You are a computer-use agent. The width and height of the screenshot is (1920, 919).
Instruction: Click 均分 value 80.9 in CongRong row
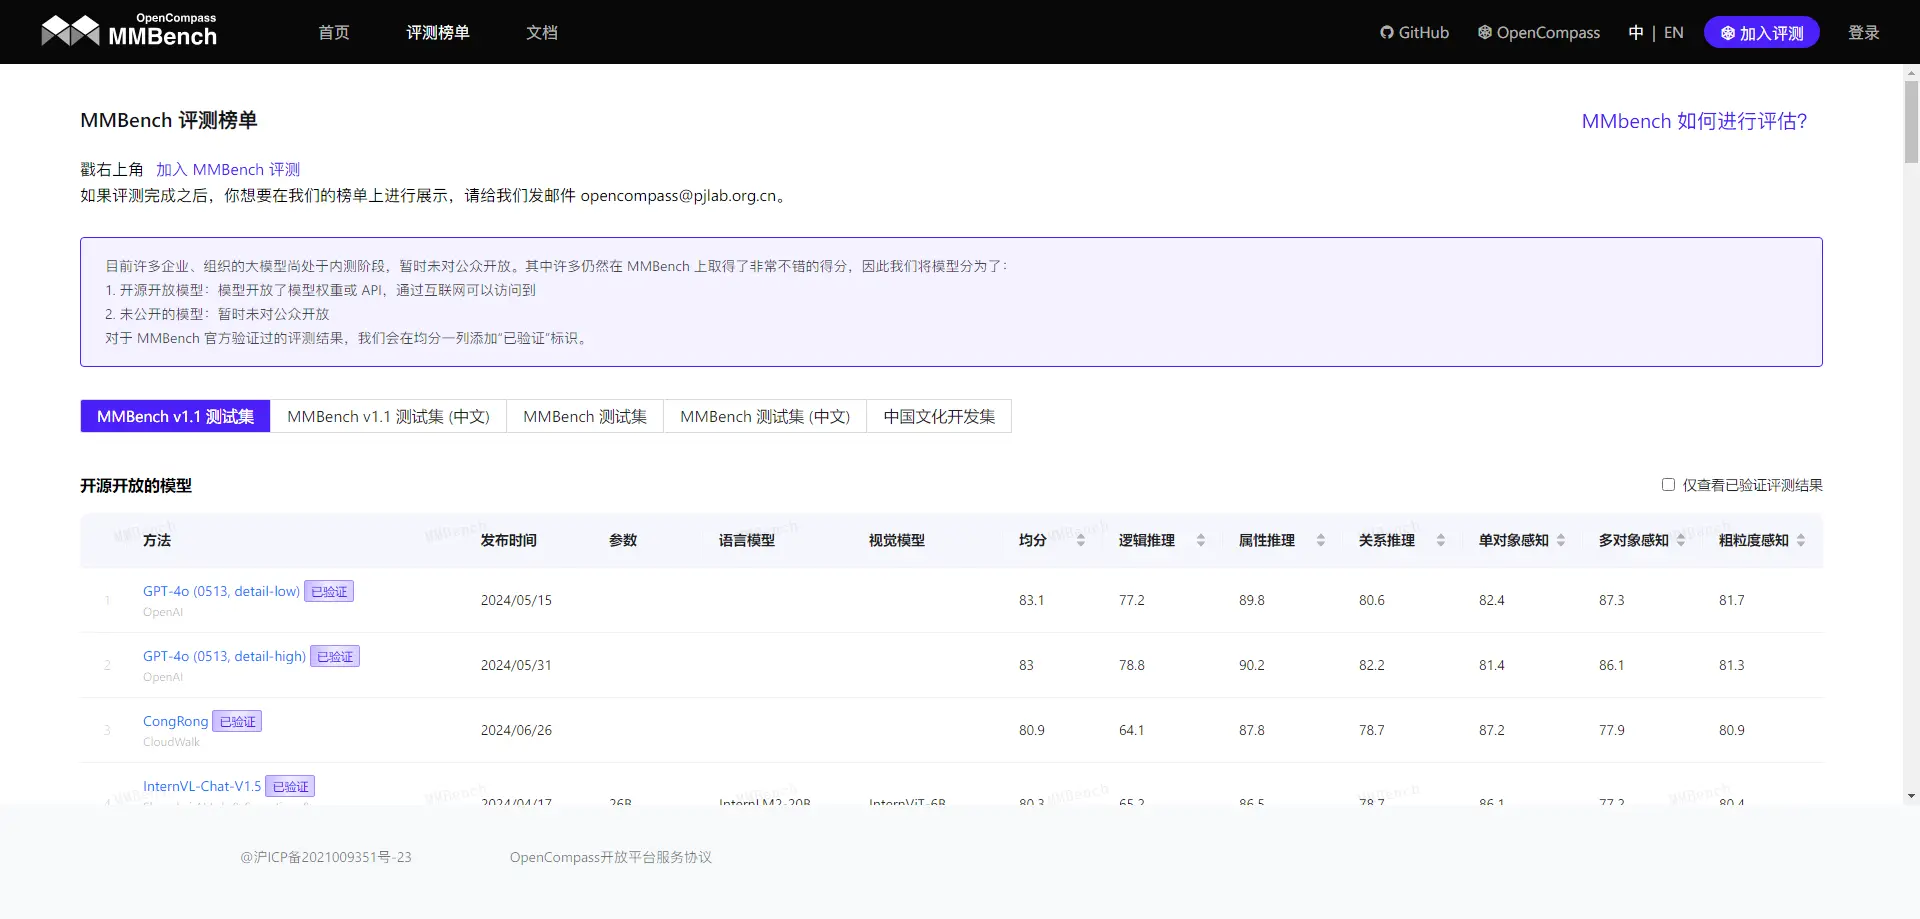coord(1032,730)
